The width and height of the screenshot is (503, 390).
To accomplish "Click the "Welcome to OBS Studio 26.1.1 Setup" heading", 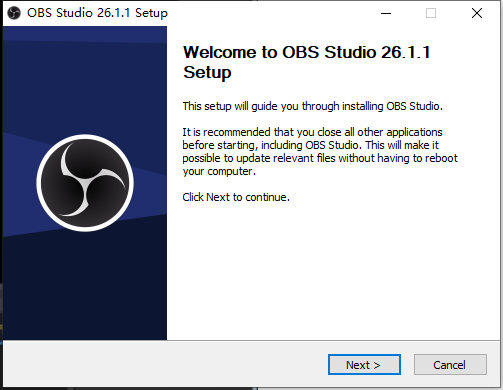I will [307, 62].
